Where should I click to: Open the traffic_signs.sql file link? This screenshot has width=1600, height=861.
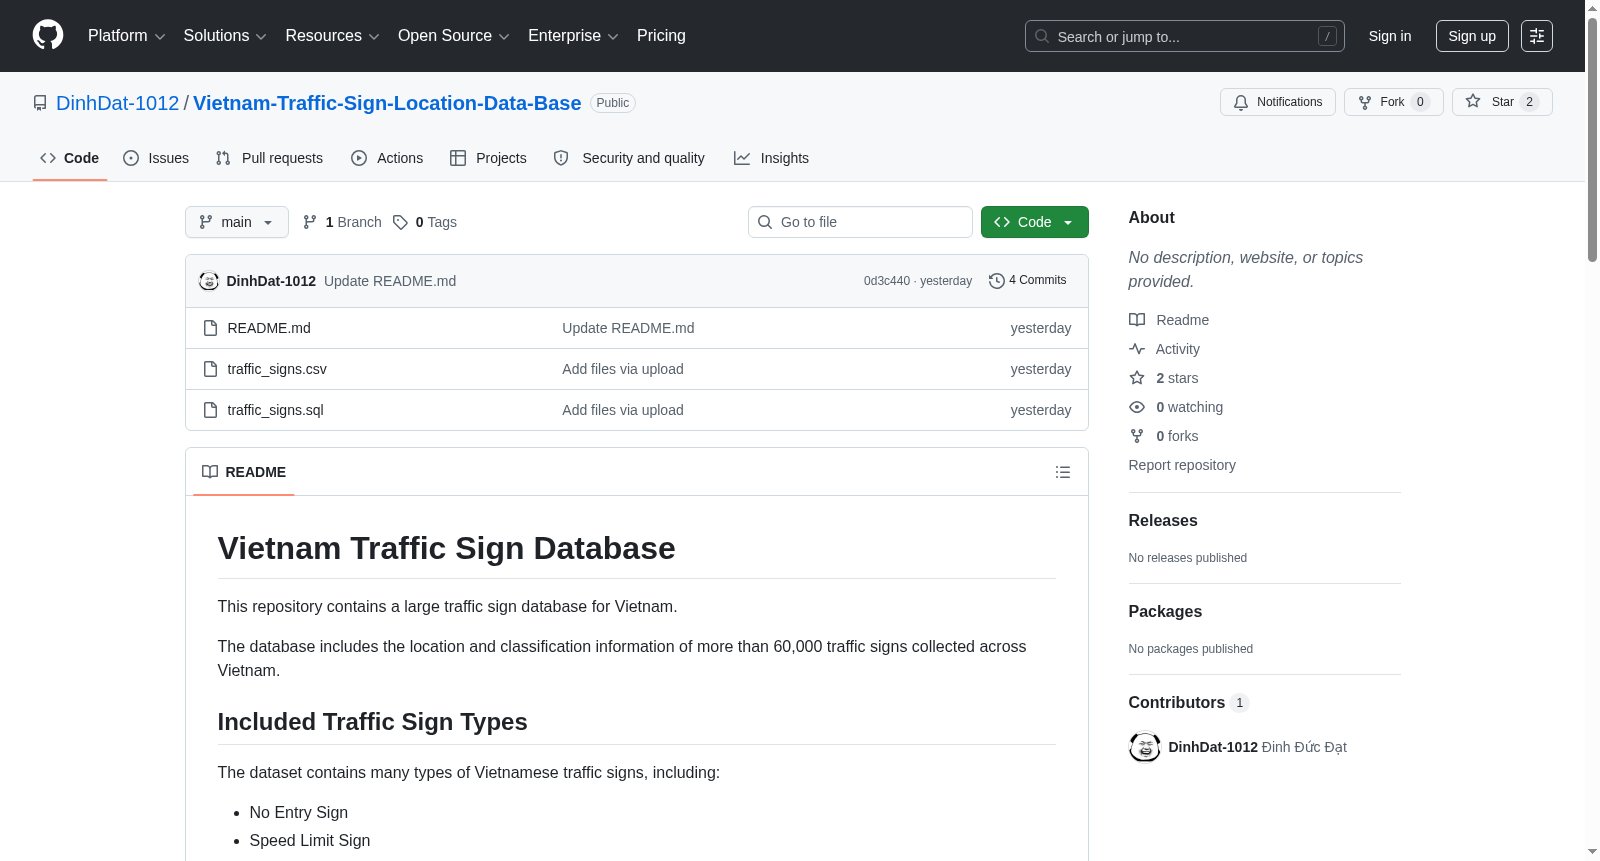point(275,410)
